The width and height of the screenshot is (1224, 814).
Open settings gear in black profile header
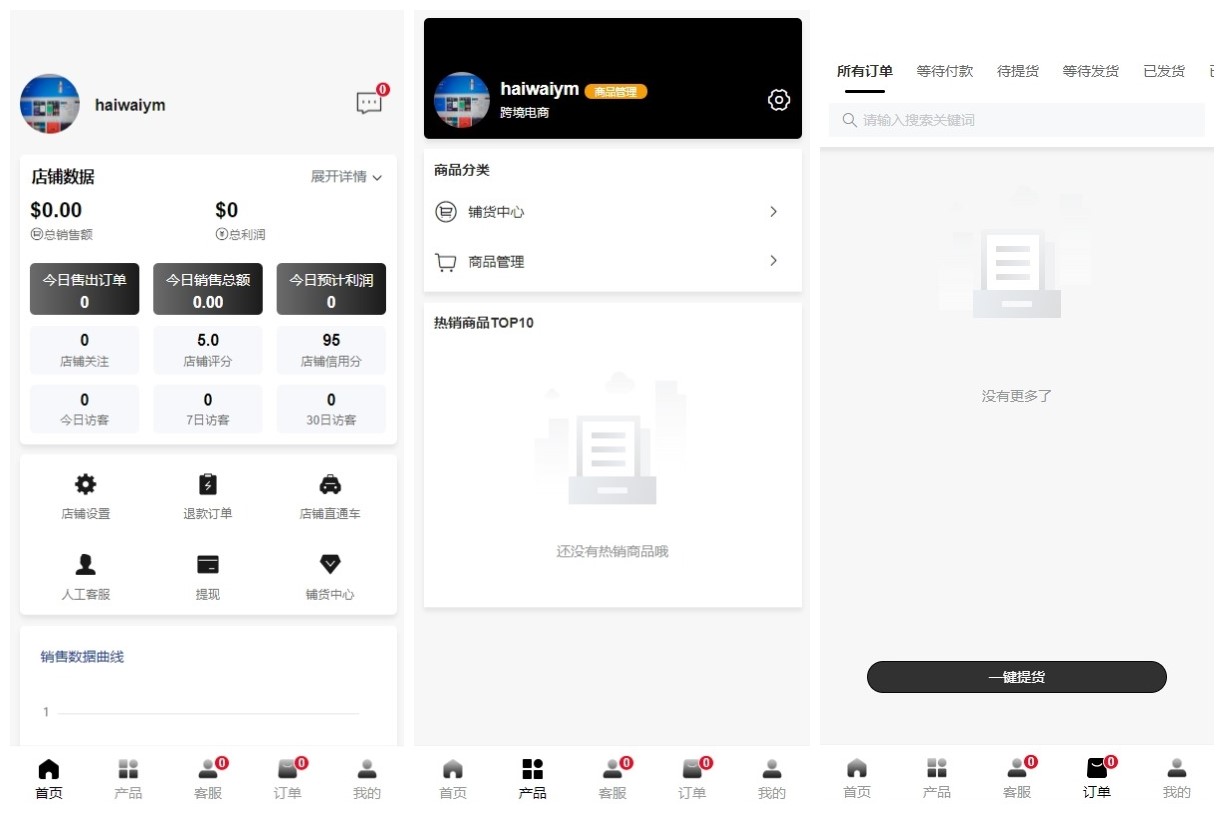coord(778,100)
